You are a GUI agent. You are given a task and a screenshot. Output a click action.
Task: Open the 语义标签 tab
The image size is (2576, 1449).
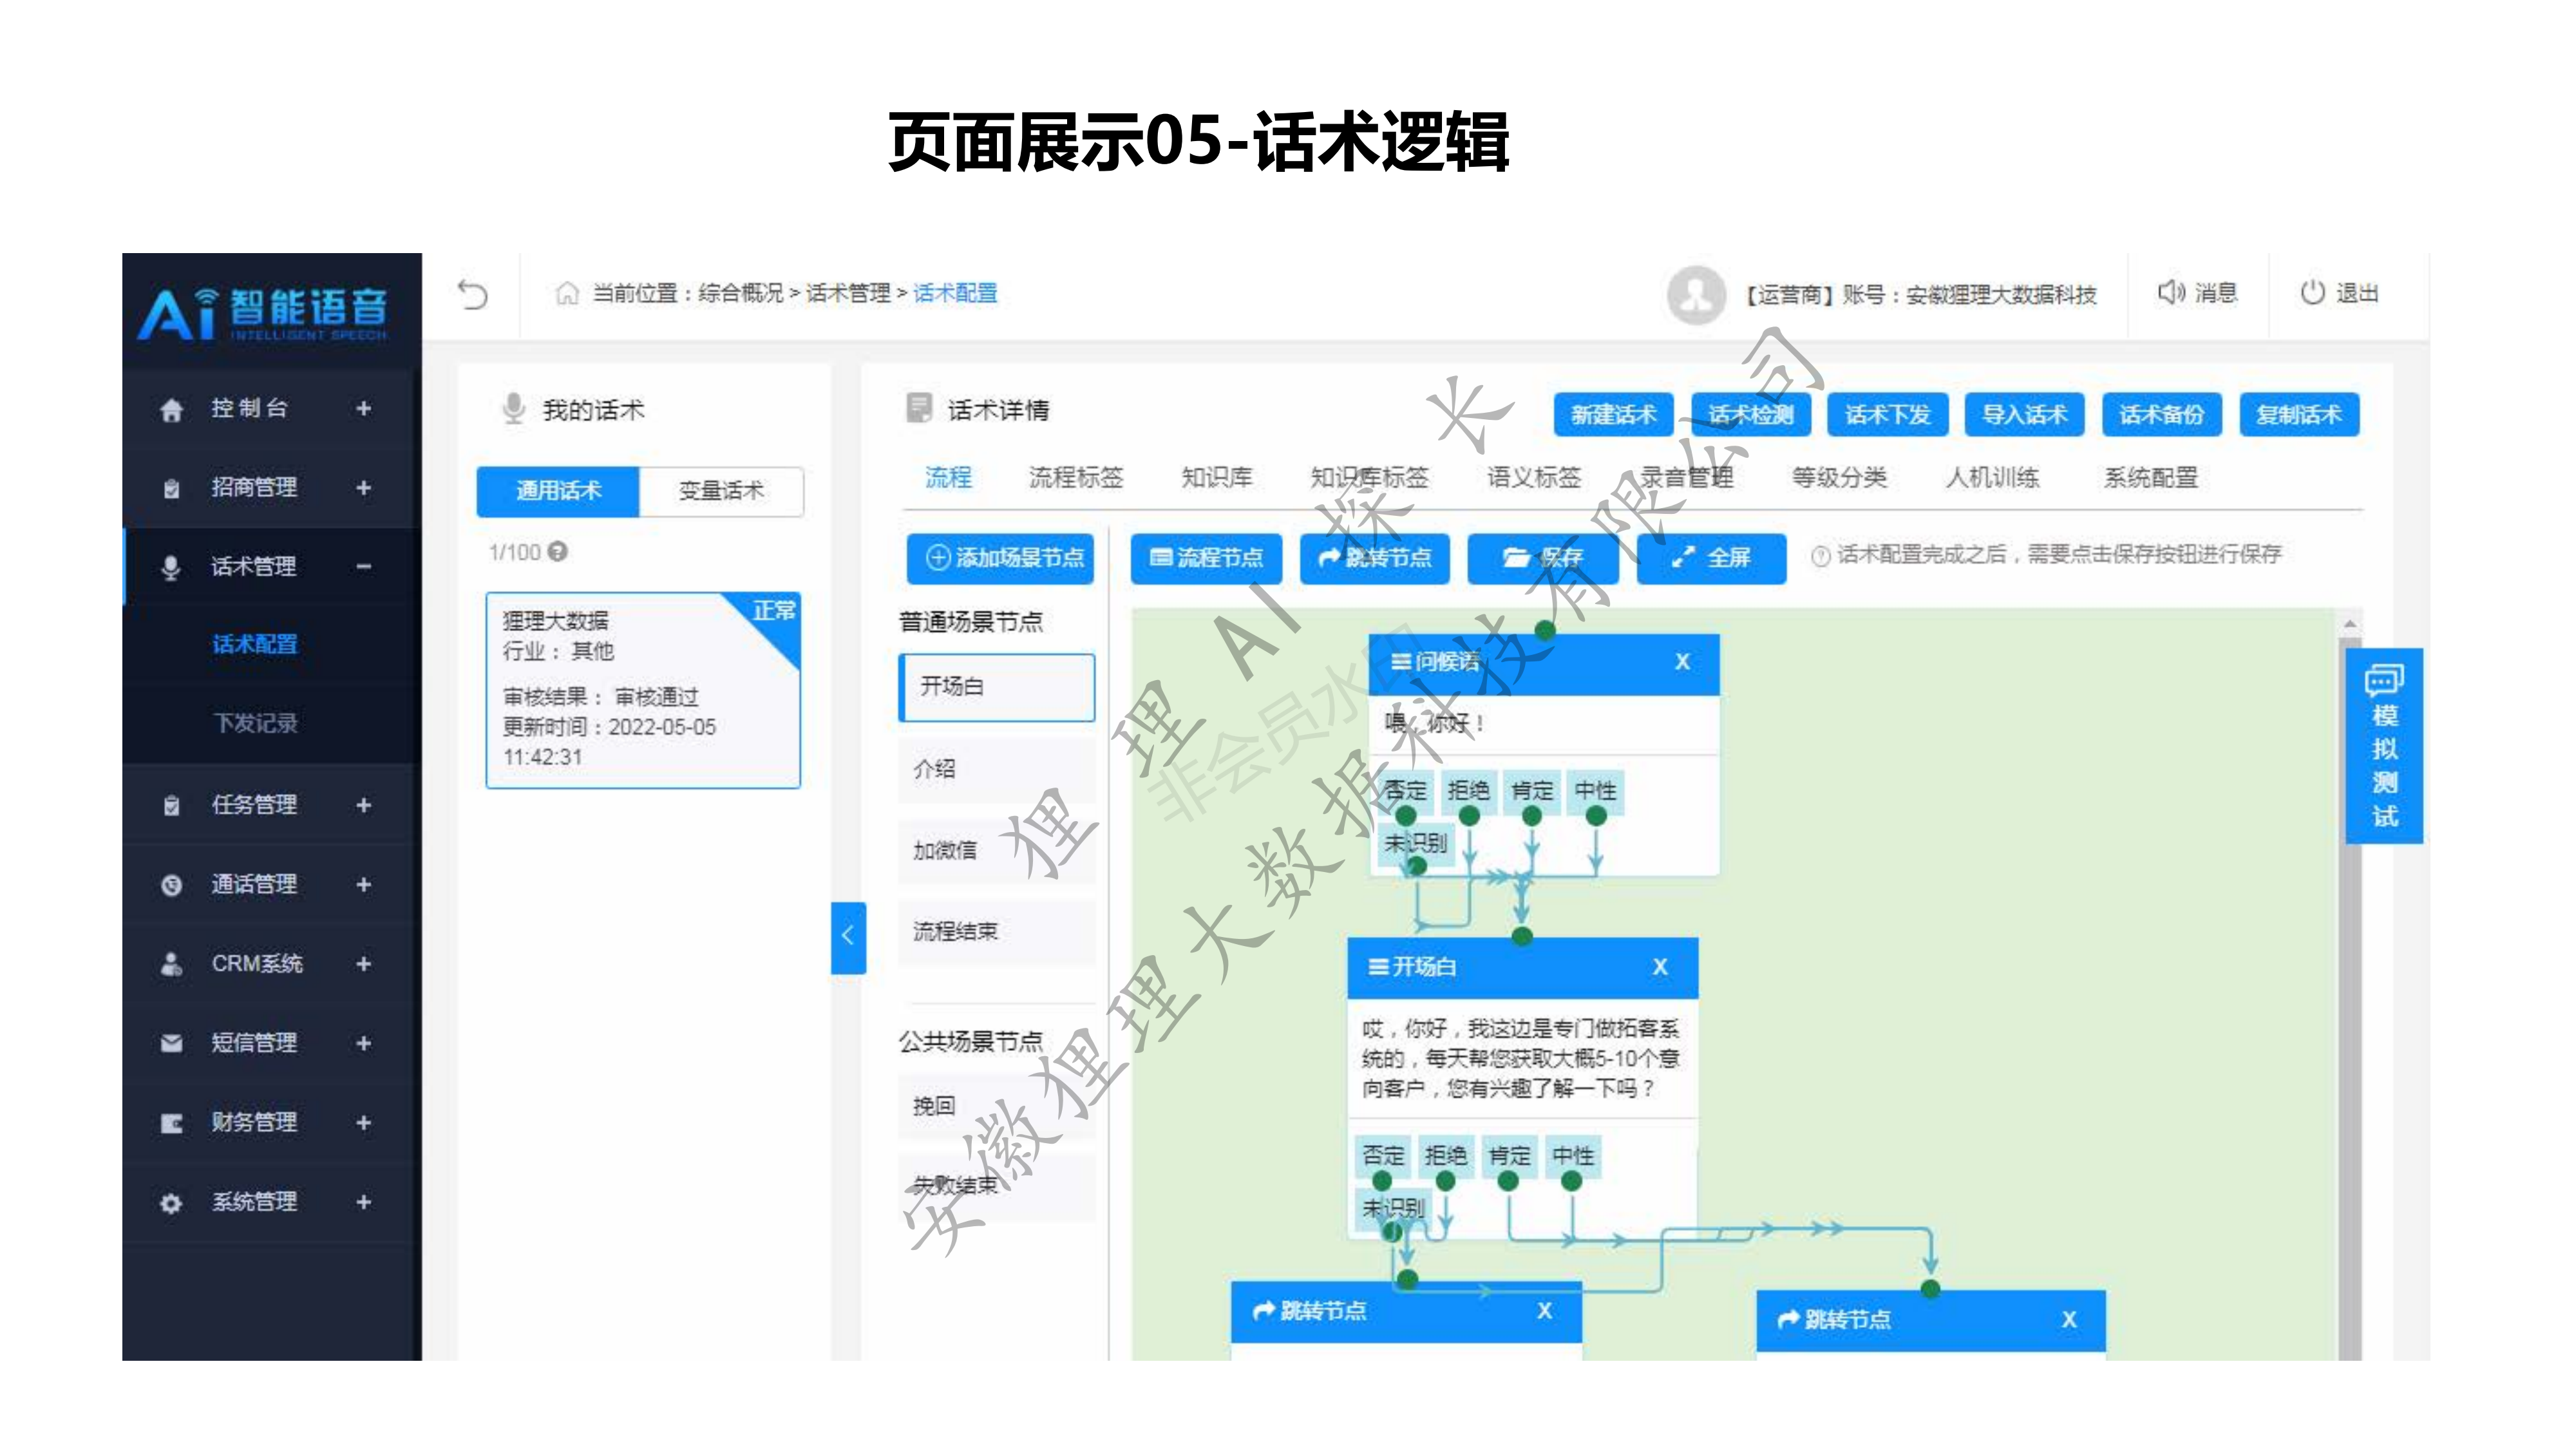pos(1533,477)
